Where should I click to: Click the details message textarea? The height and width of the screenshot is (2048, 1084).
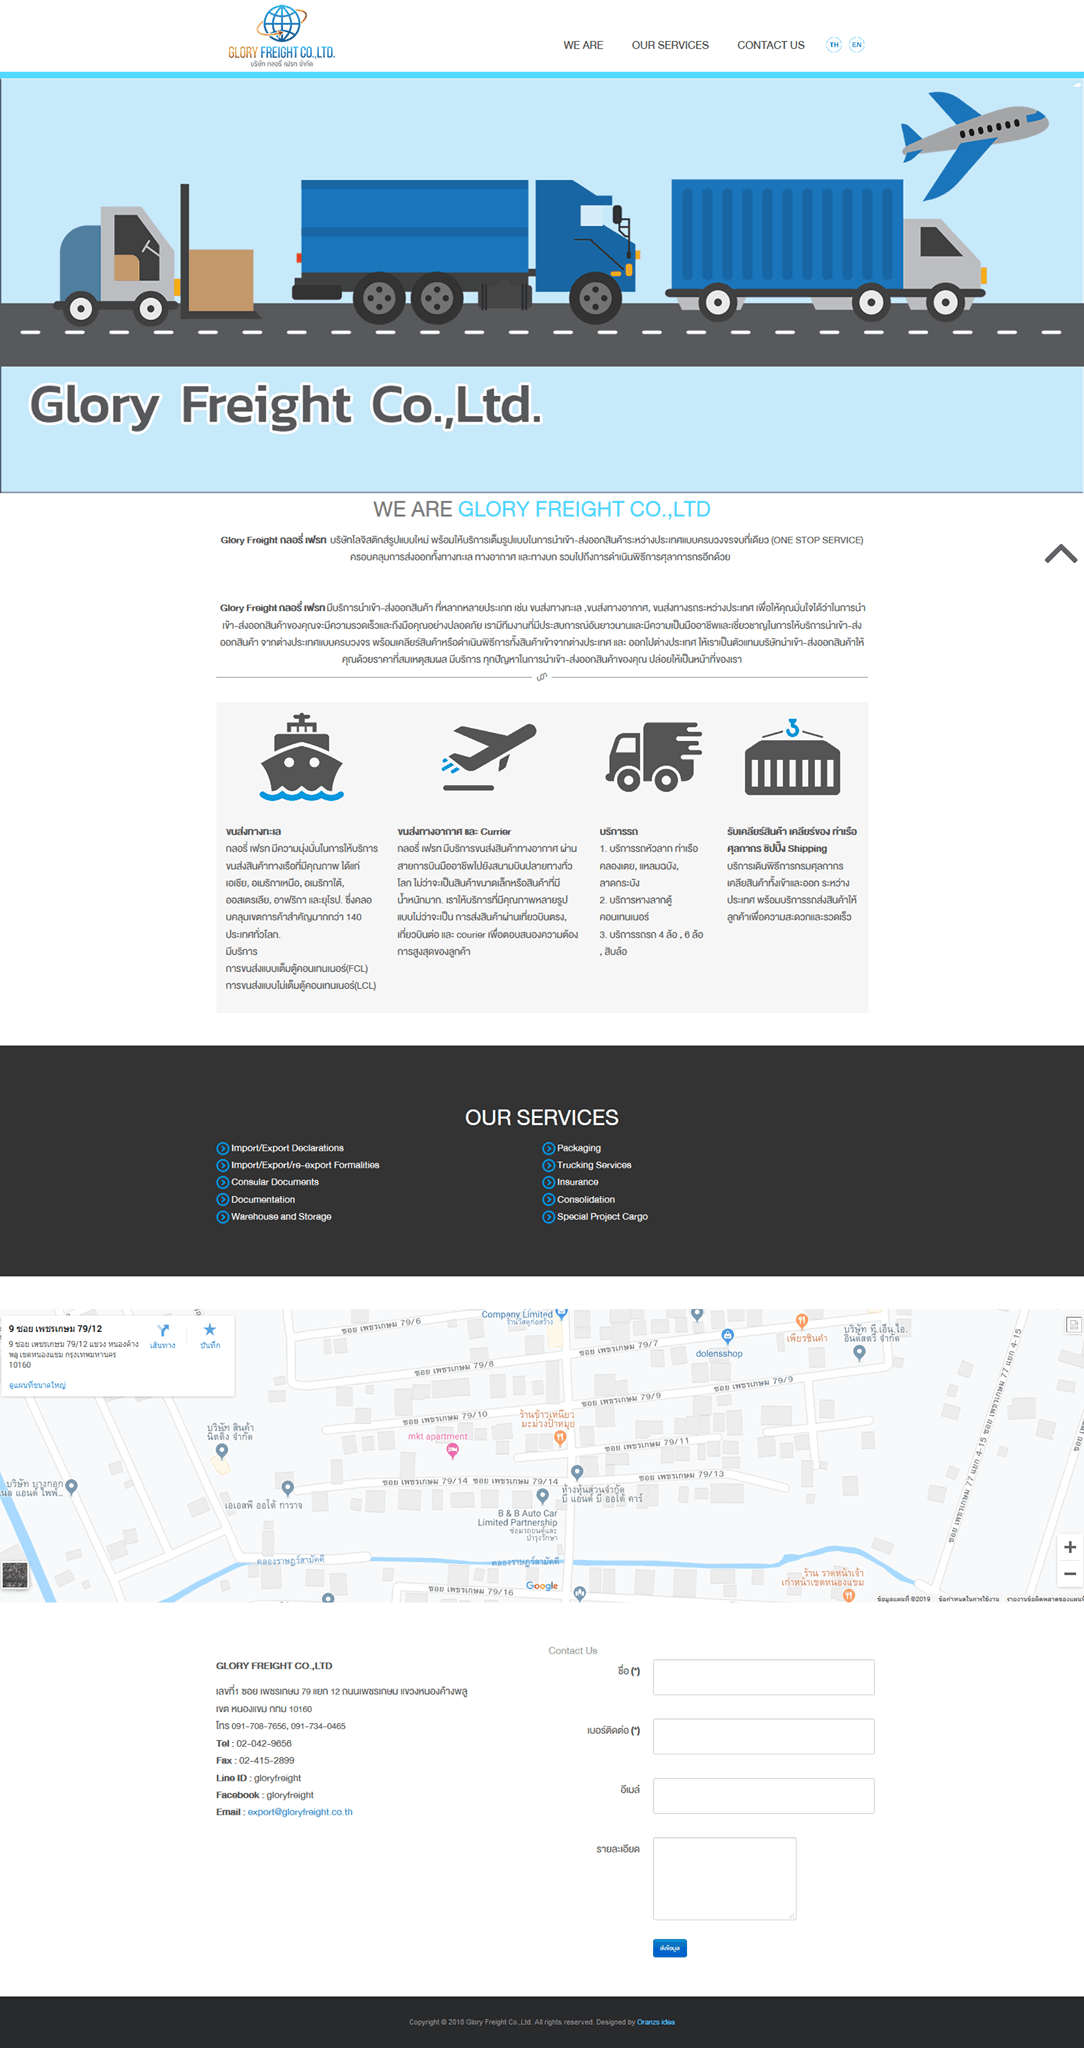[x=725, y=1878]
